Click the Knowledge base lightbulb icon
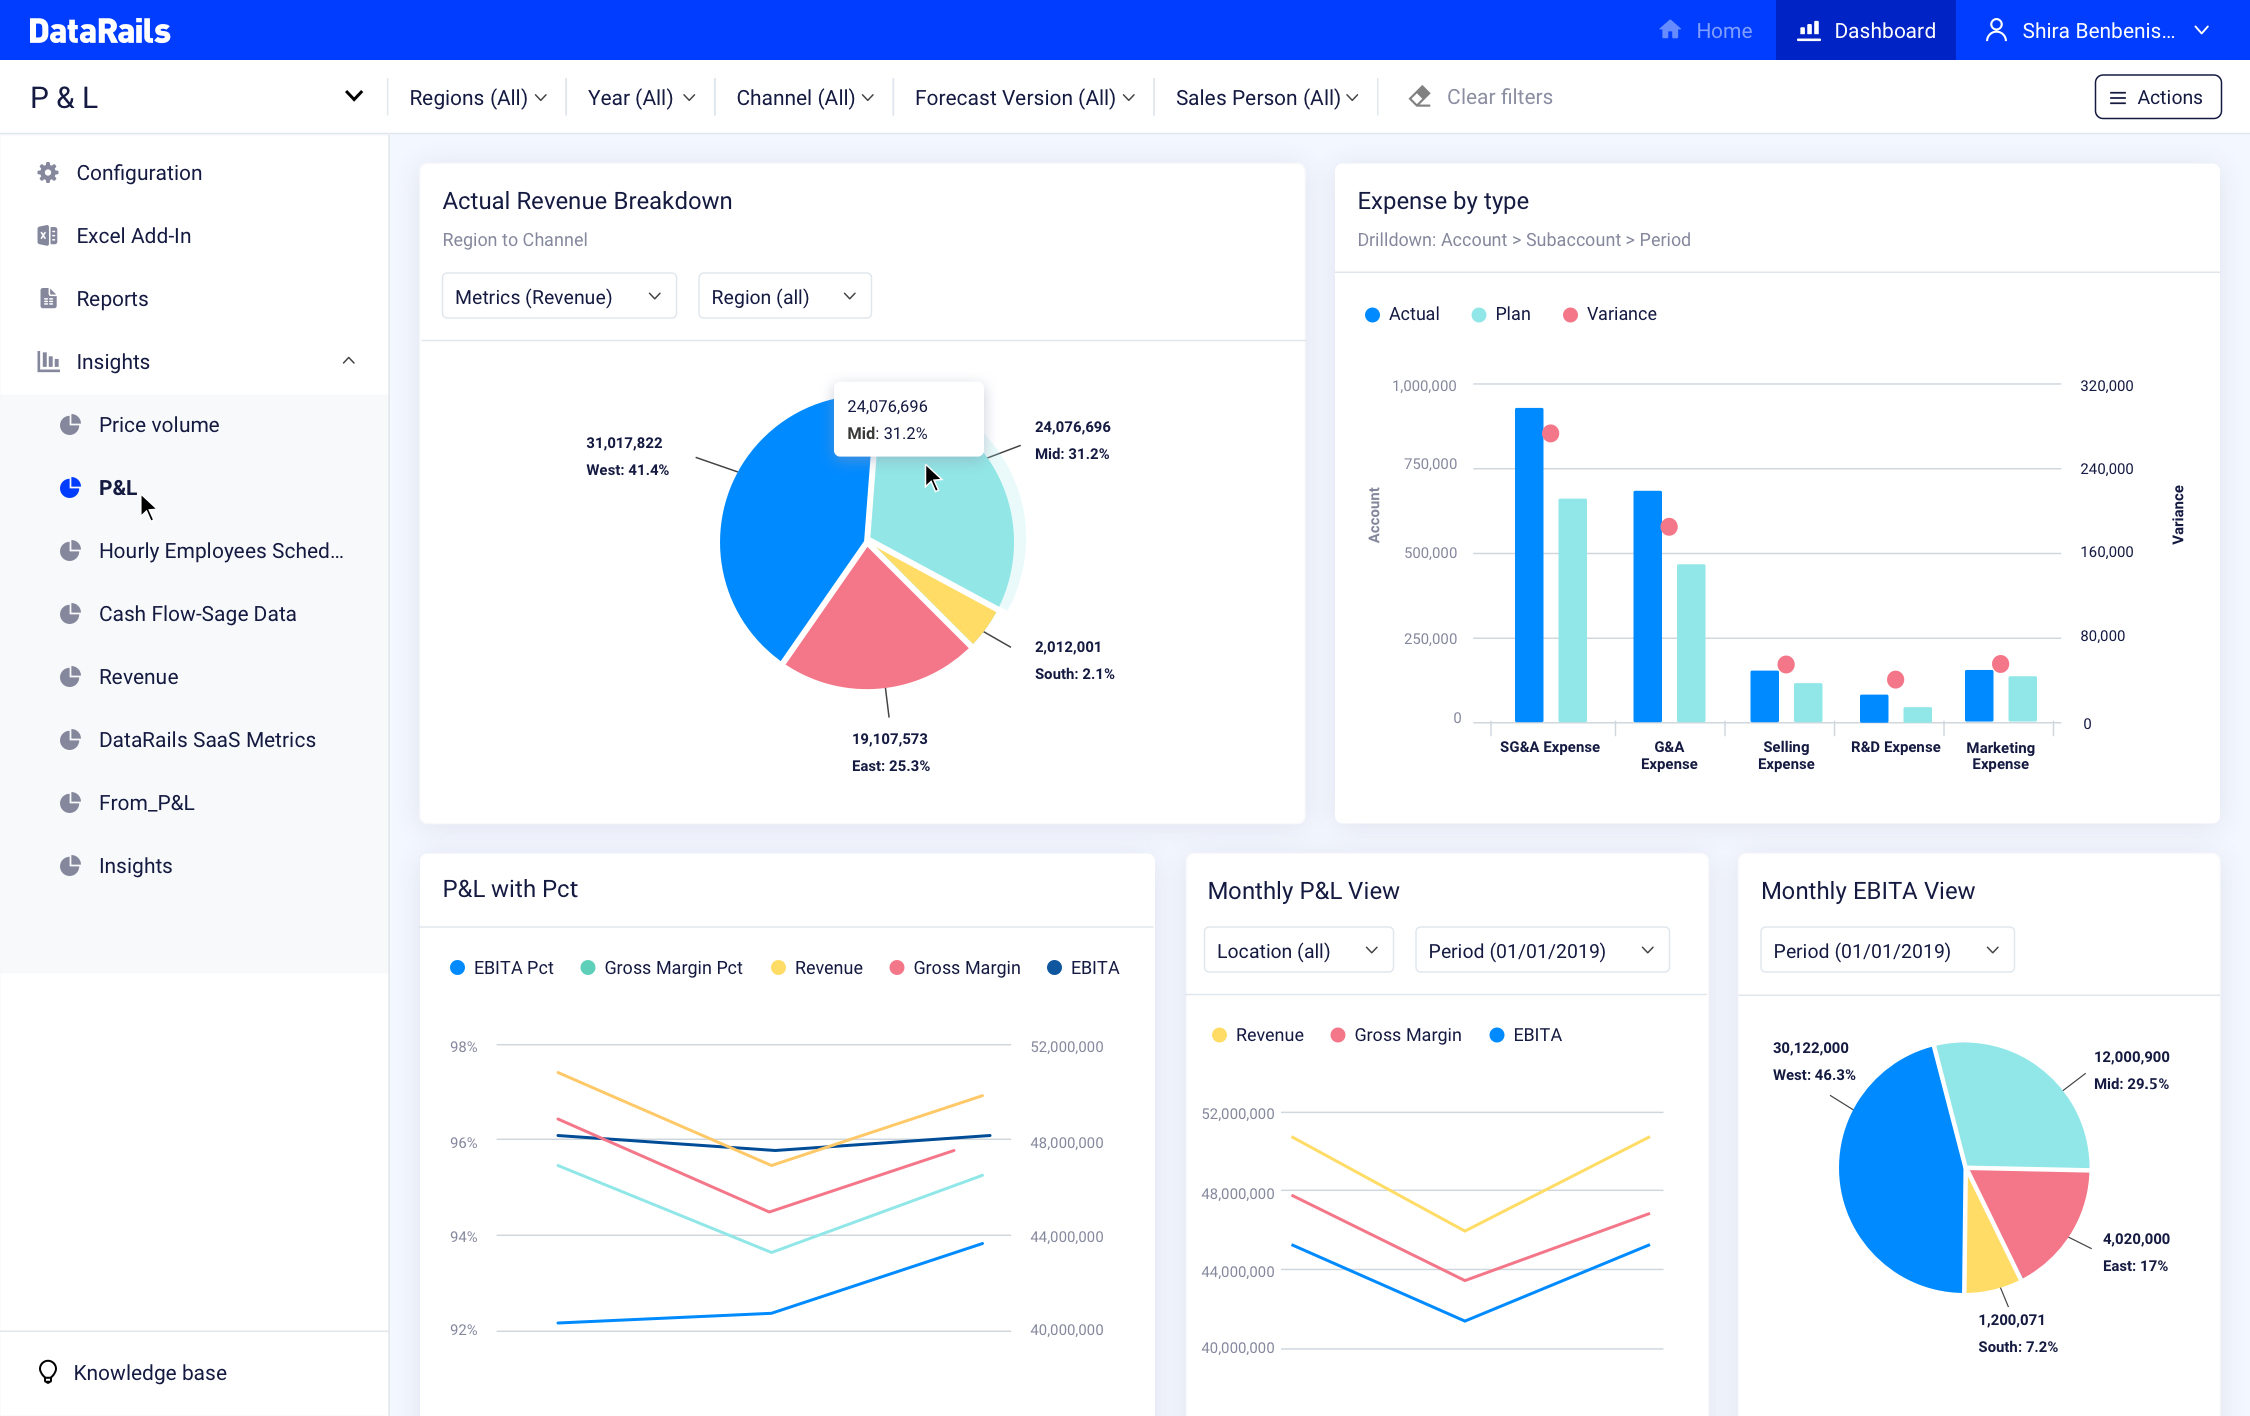Image resolution: width=2250 pixels, height=1416 pixels. click(48, 1372)
